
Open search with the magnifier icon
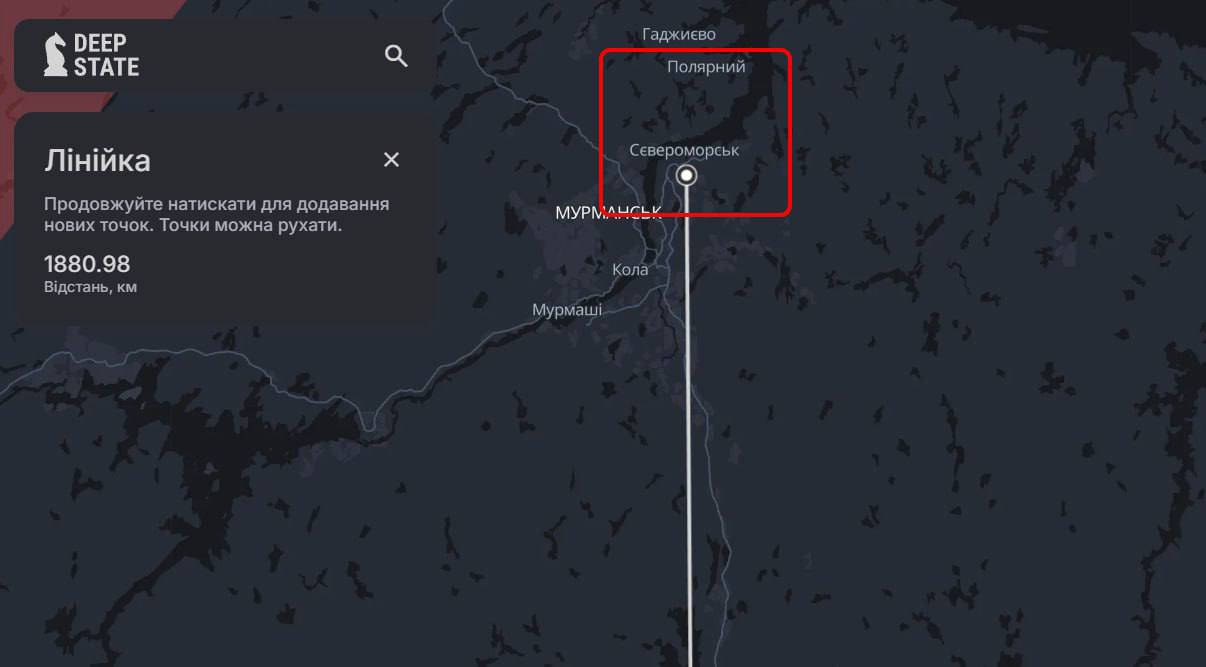click(x=396, y=56)
